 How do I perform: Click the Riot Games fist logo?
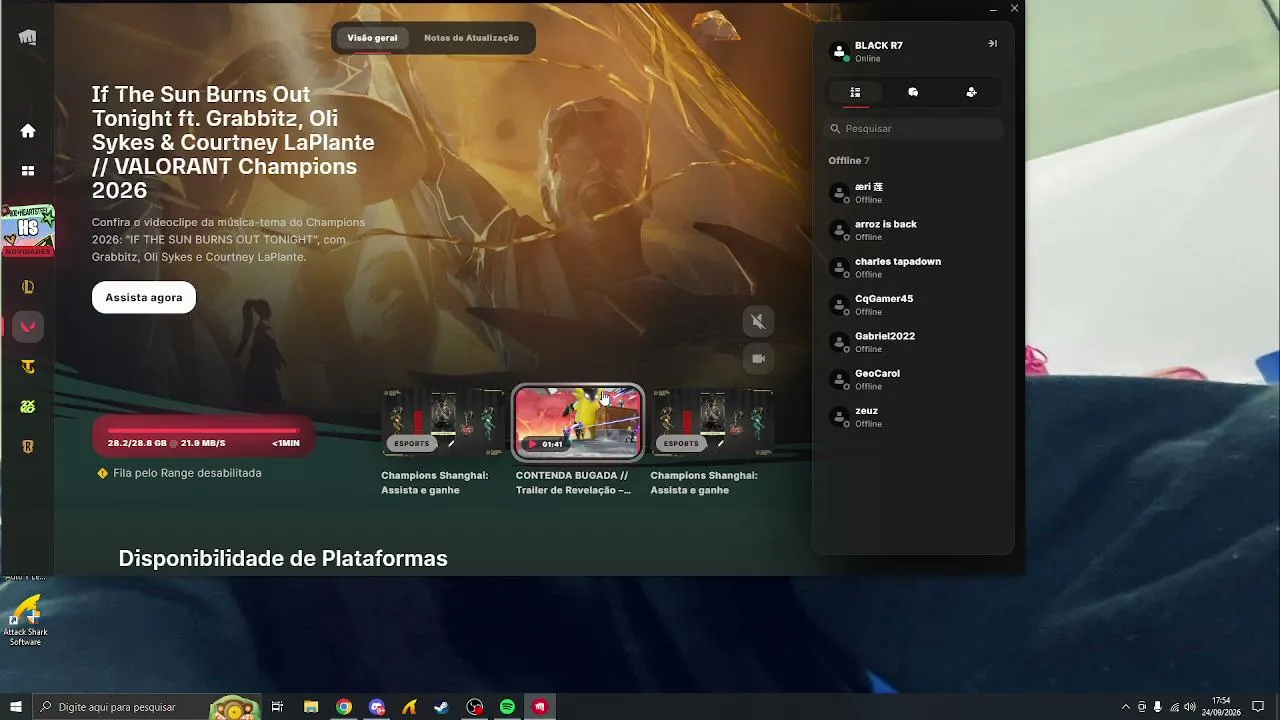tap(28, 38)
